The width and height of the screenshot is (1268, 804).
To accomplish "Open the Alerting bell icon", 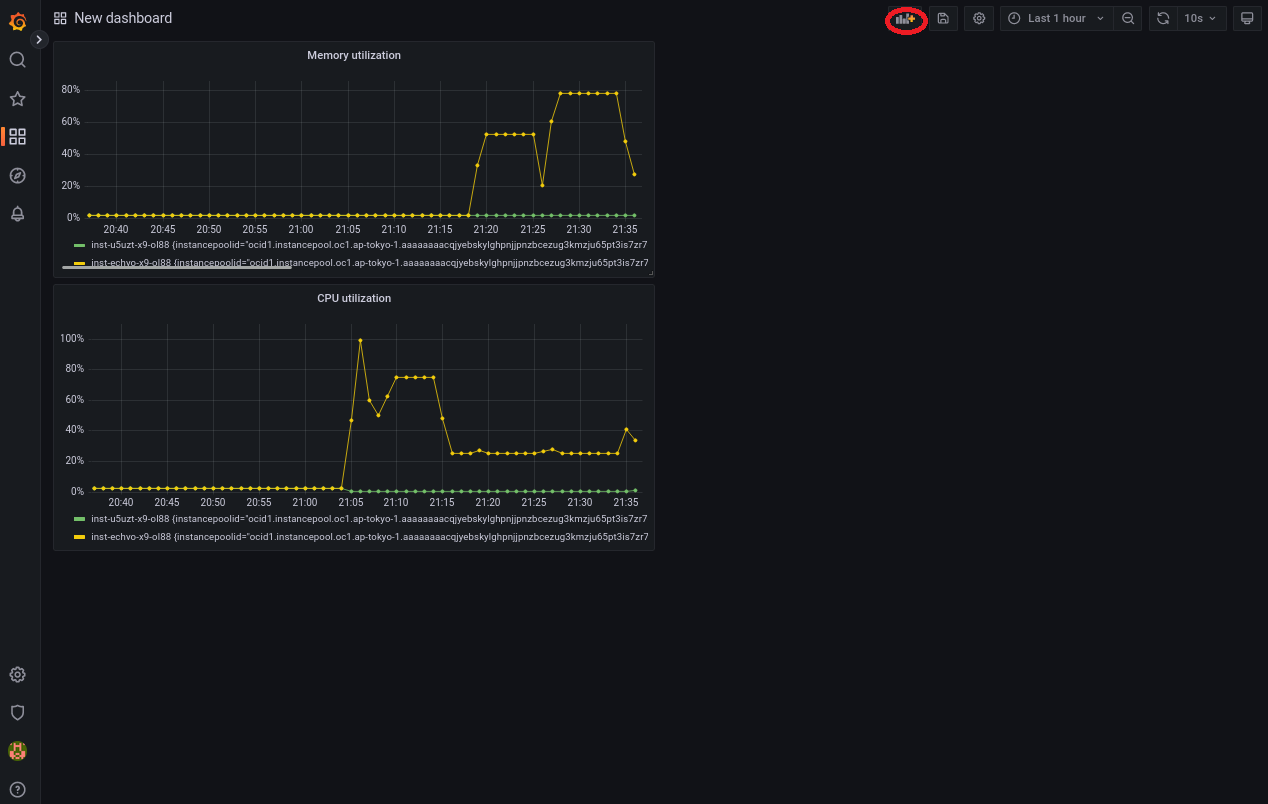I will click(17, 214).
